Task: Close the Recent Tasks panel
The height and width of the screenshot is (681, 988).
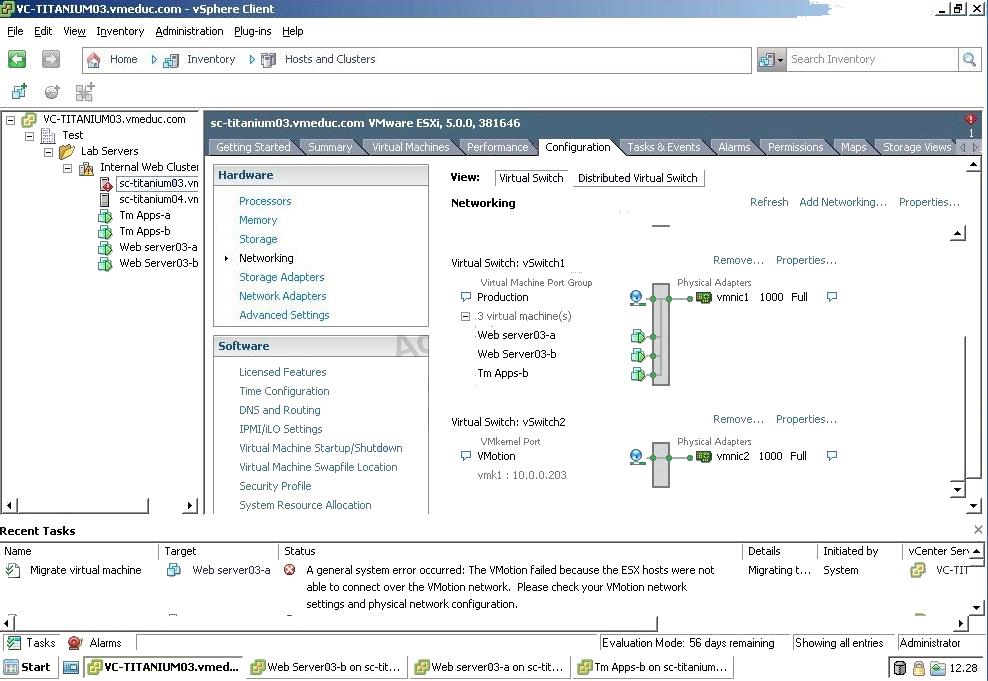Action: pyautogui.click(x=978, y=530)
